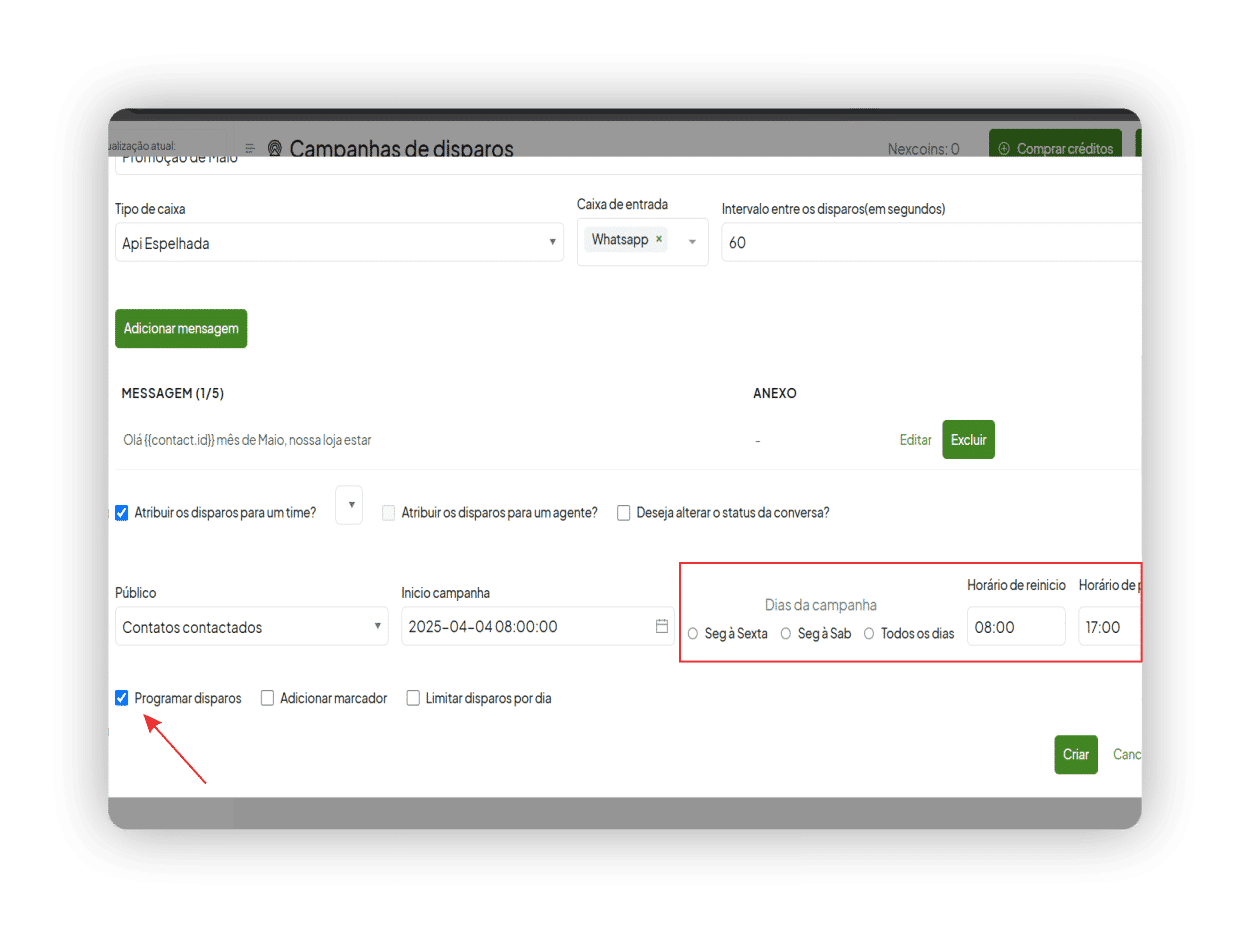Choose the Todos os dias radio option
Image resolution: width=1250 pixels, height=938 pixels.
869,634
